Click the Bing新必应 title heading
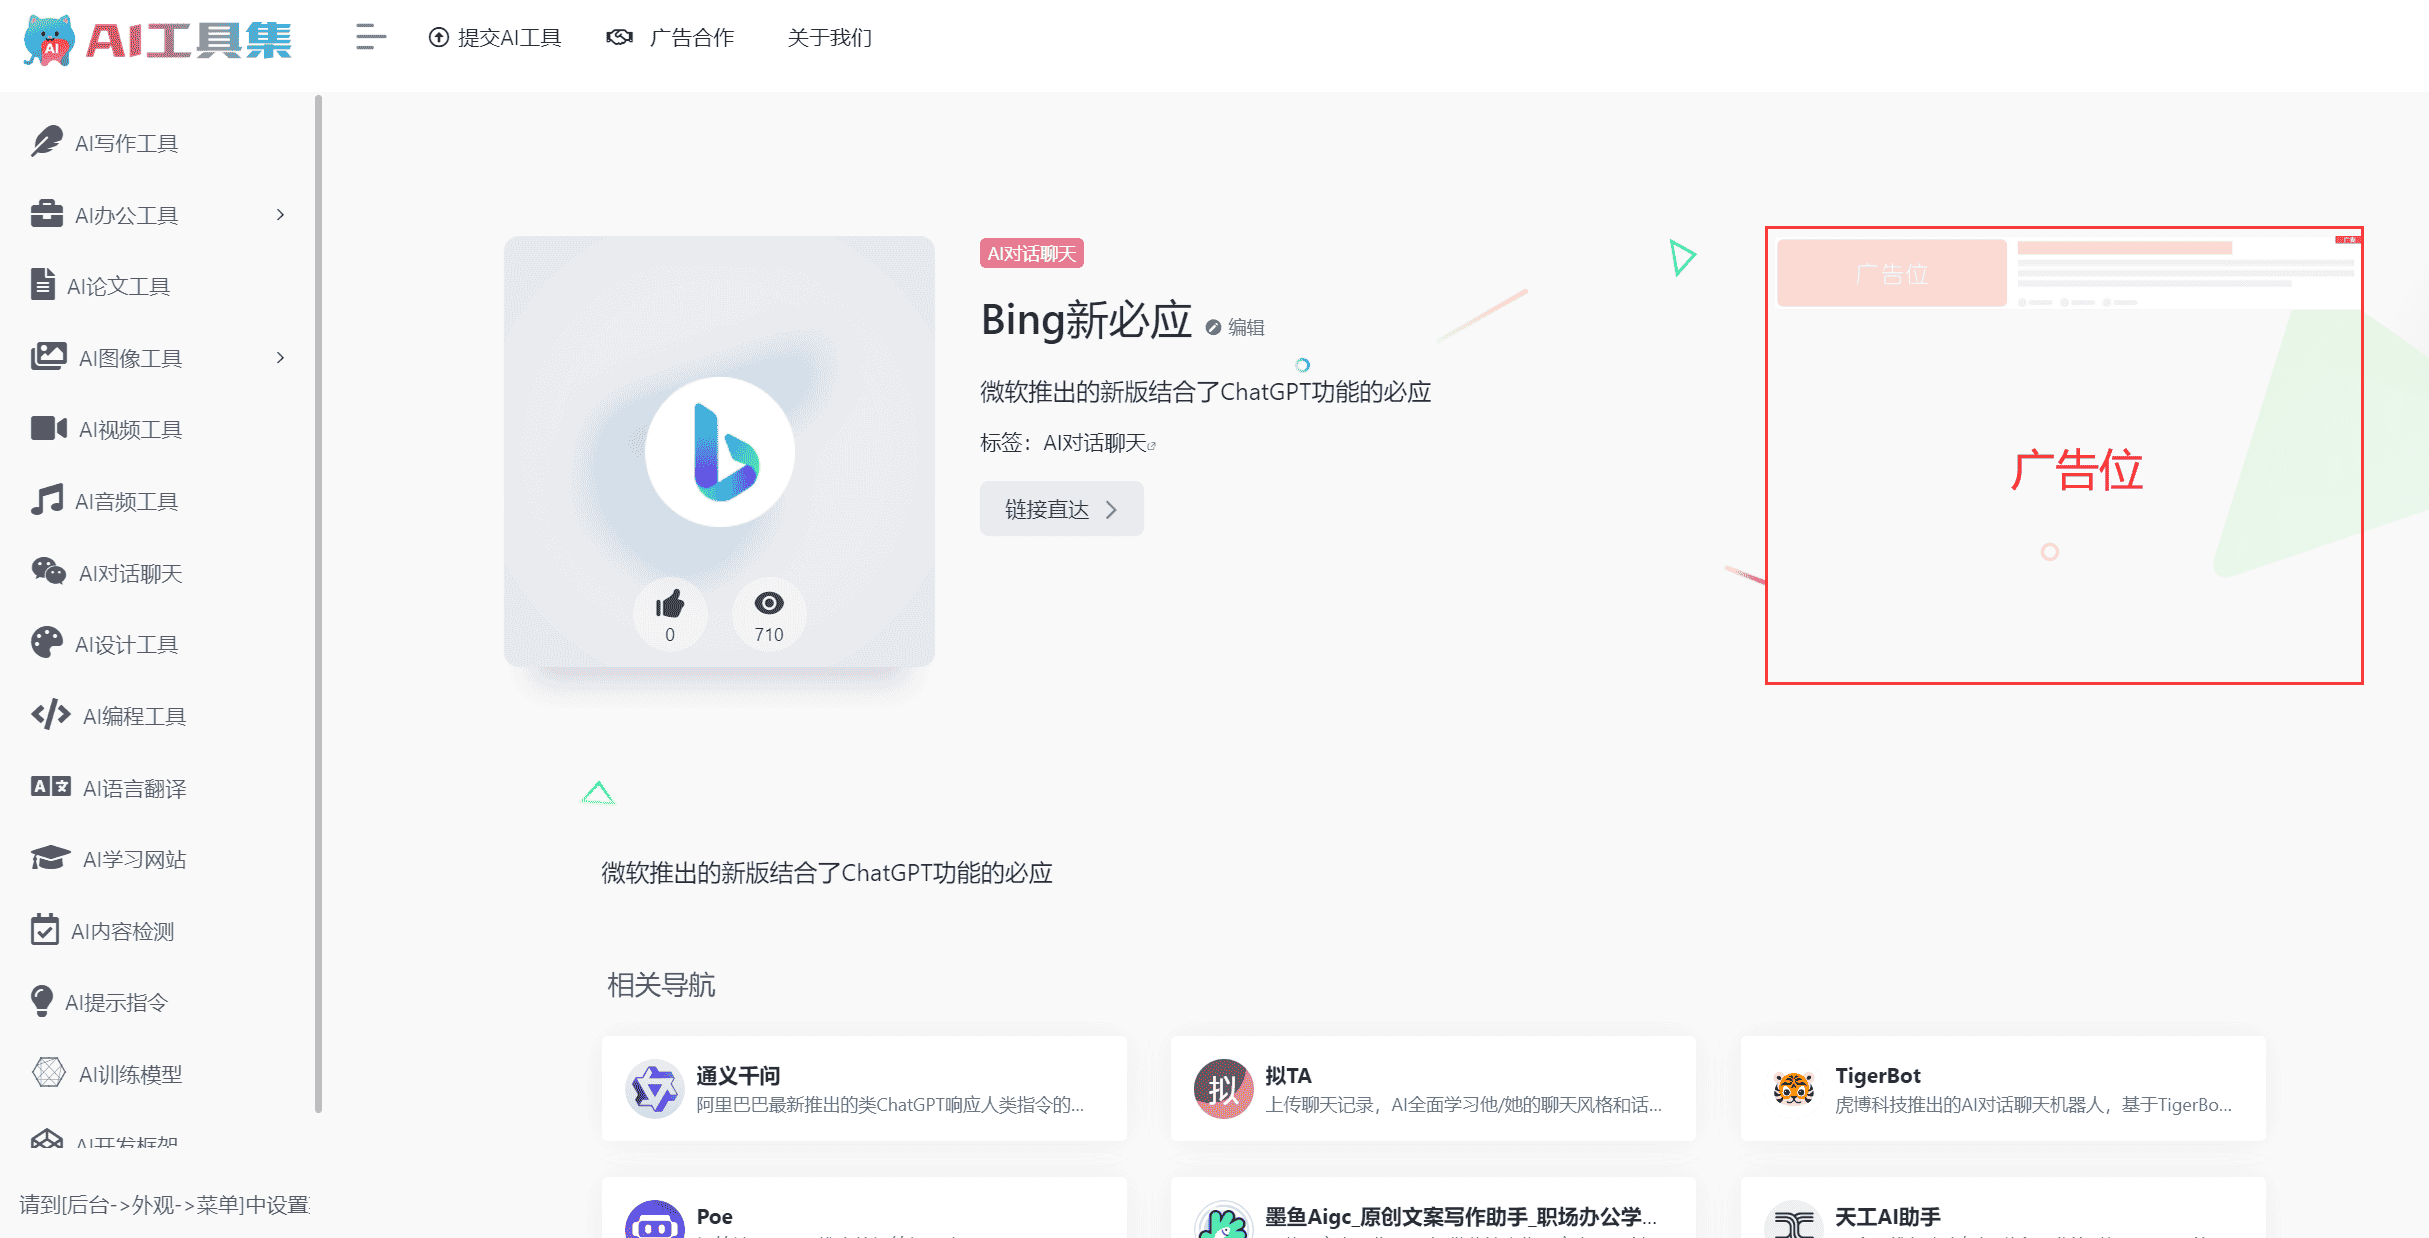This screenshot has height=1238, width=2429. coord(1086,320)
